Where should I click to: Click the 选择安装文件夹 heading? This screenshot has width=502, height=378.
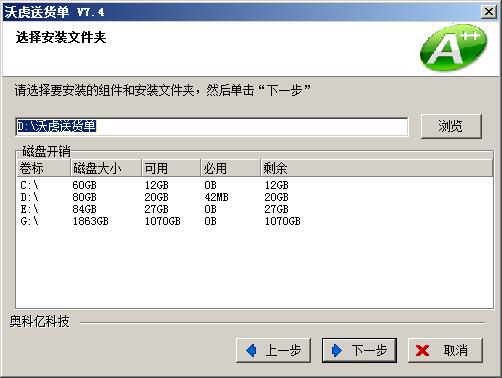61,37
